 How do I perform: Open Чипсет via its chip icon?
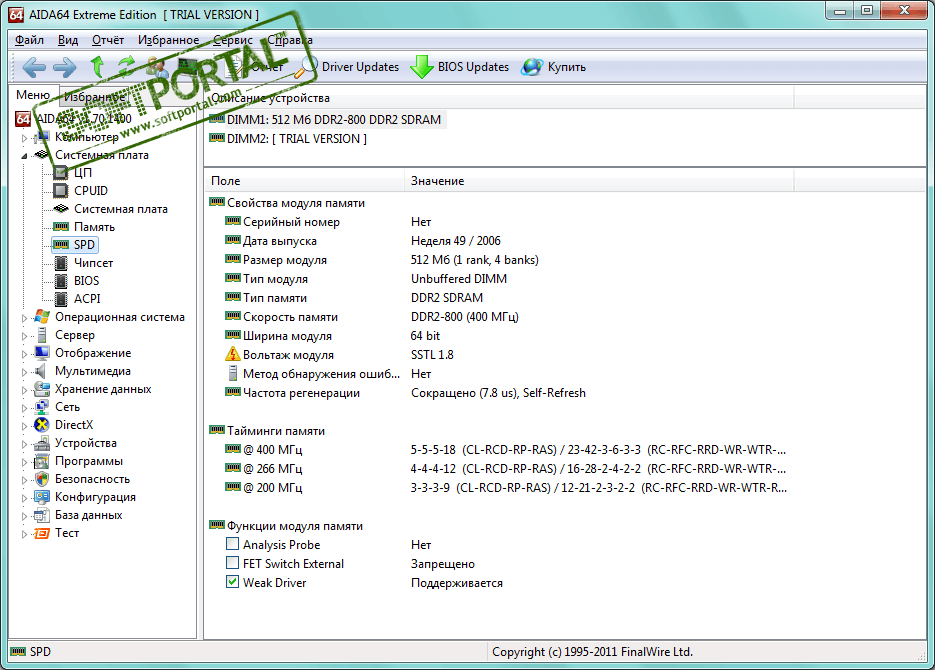pyautogui.click(x=61, y=263)
